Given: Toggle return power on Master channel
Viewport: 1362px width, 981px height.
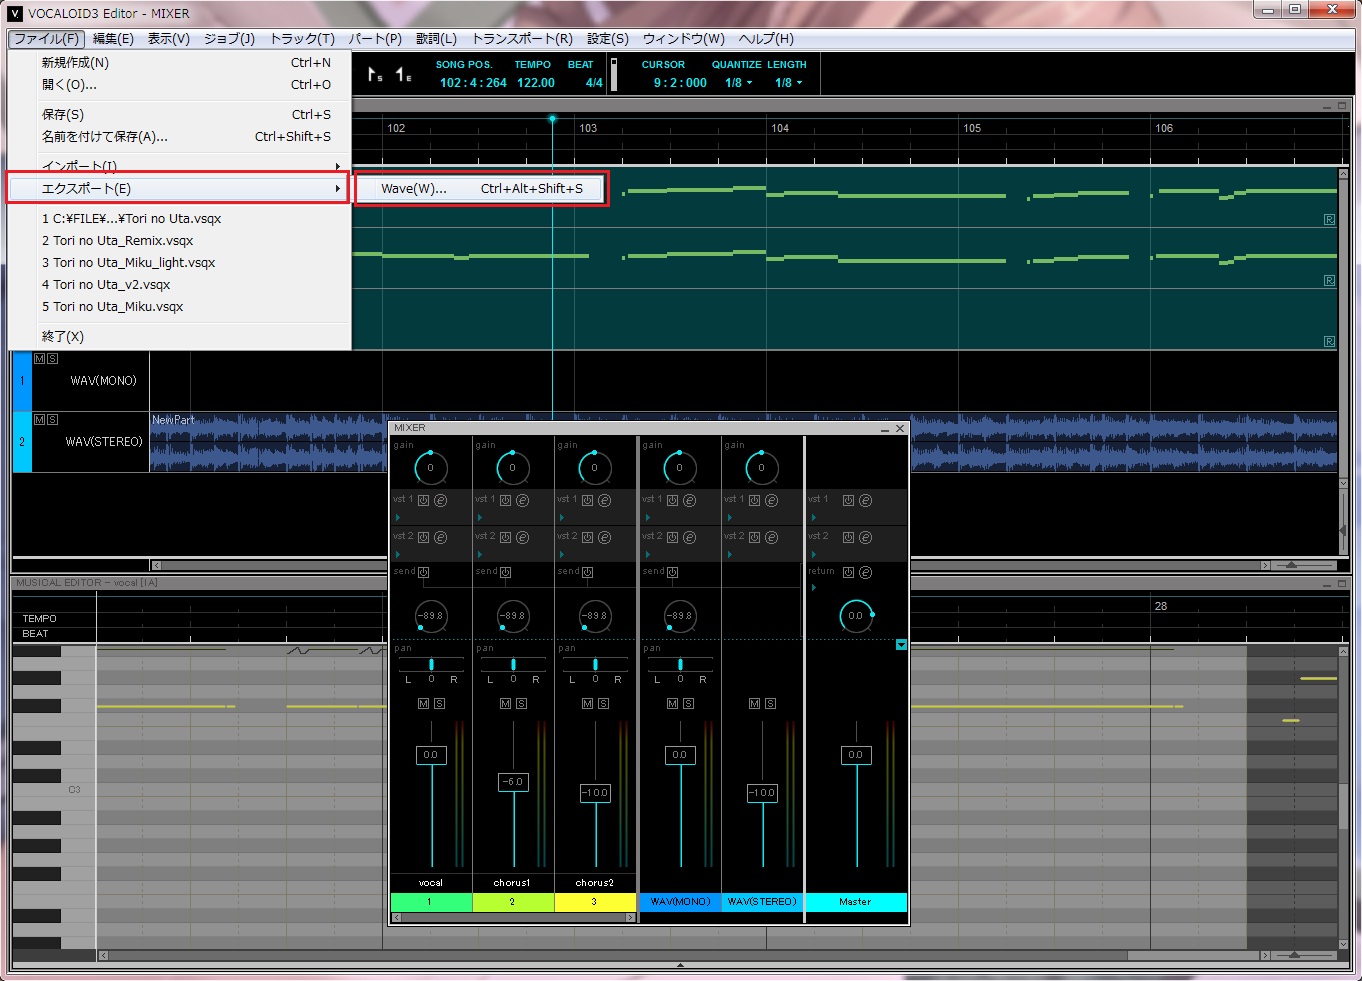Looking at the screenshot, I should point(848,572).
